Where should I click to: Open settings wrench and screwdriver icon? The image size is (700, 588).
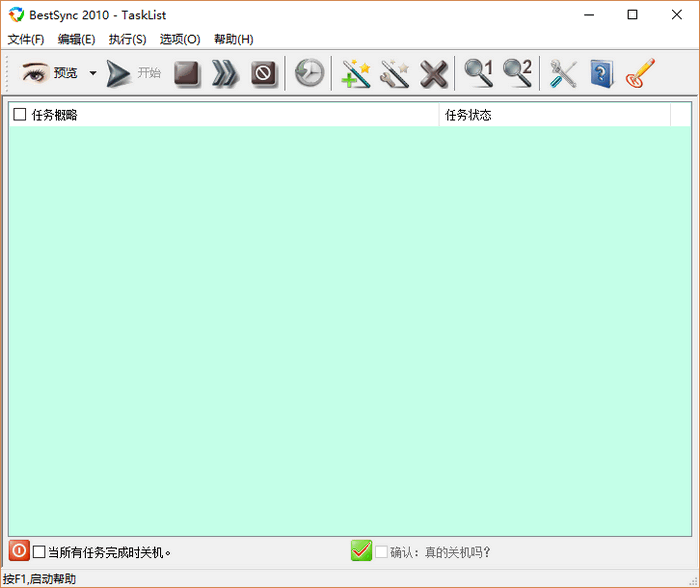pyautogui.click(x=562, y=73)
